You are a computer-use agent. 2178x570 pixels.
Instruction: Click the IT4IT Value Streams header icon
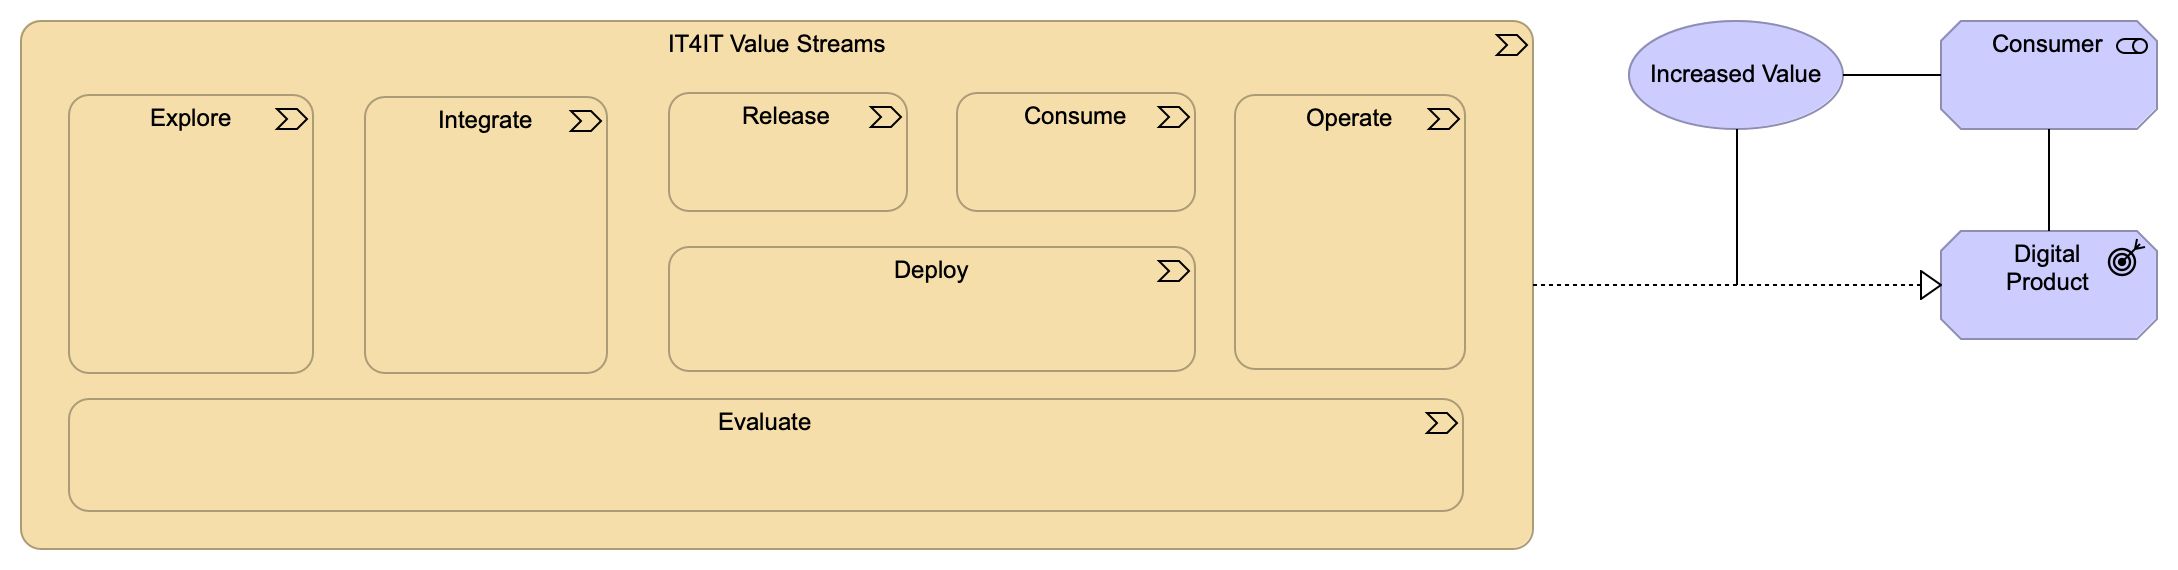tap(1511, 46)
